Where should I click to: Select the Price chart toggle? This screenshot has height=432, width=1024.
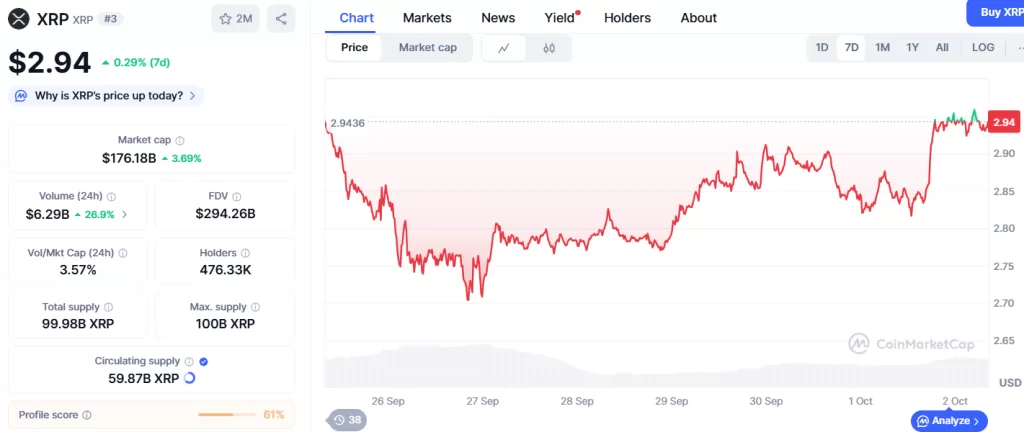[354, 47]
